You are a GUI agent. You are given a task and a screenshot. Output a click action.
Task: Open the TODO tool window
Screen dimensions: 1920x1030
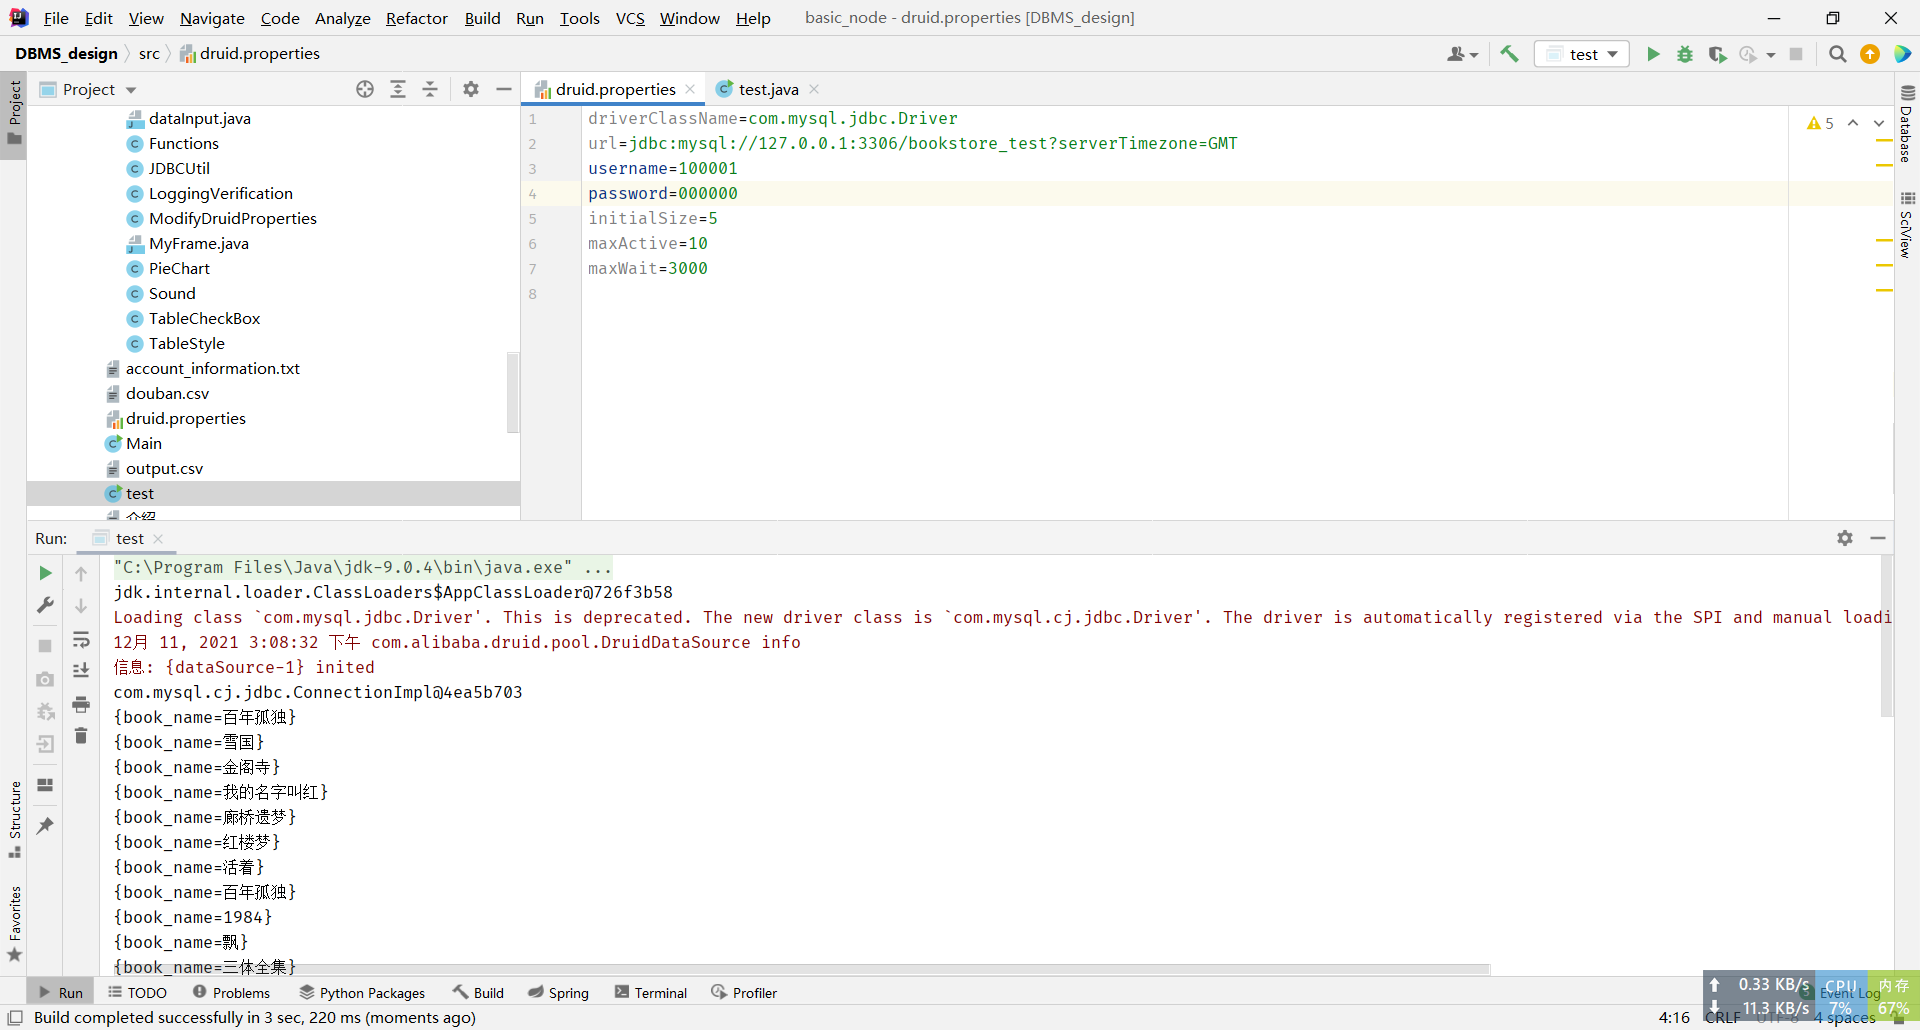pos(138,992)
